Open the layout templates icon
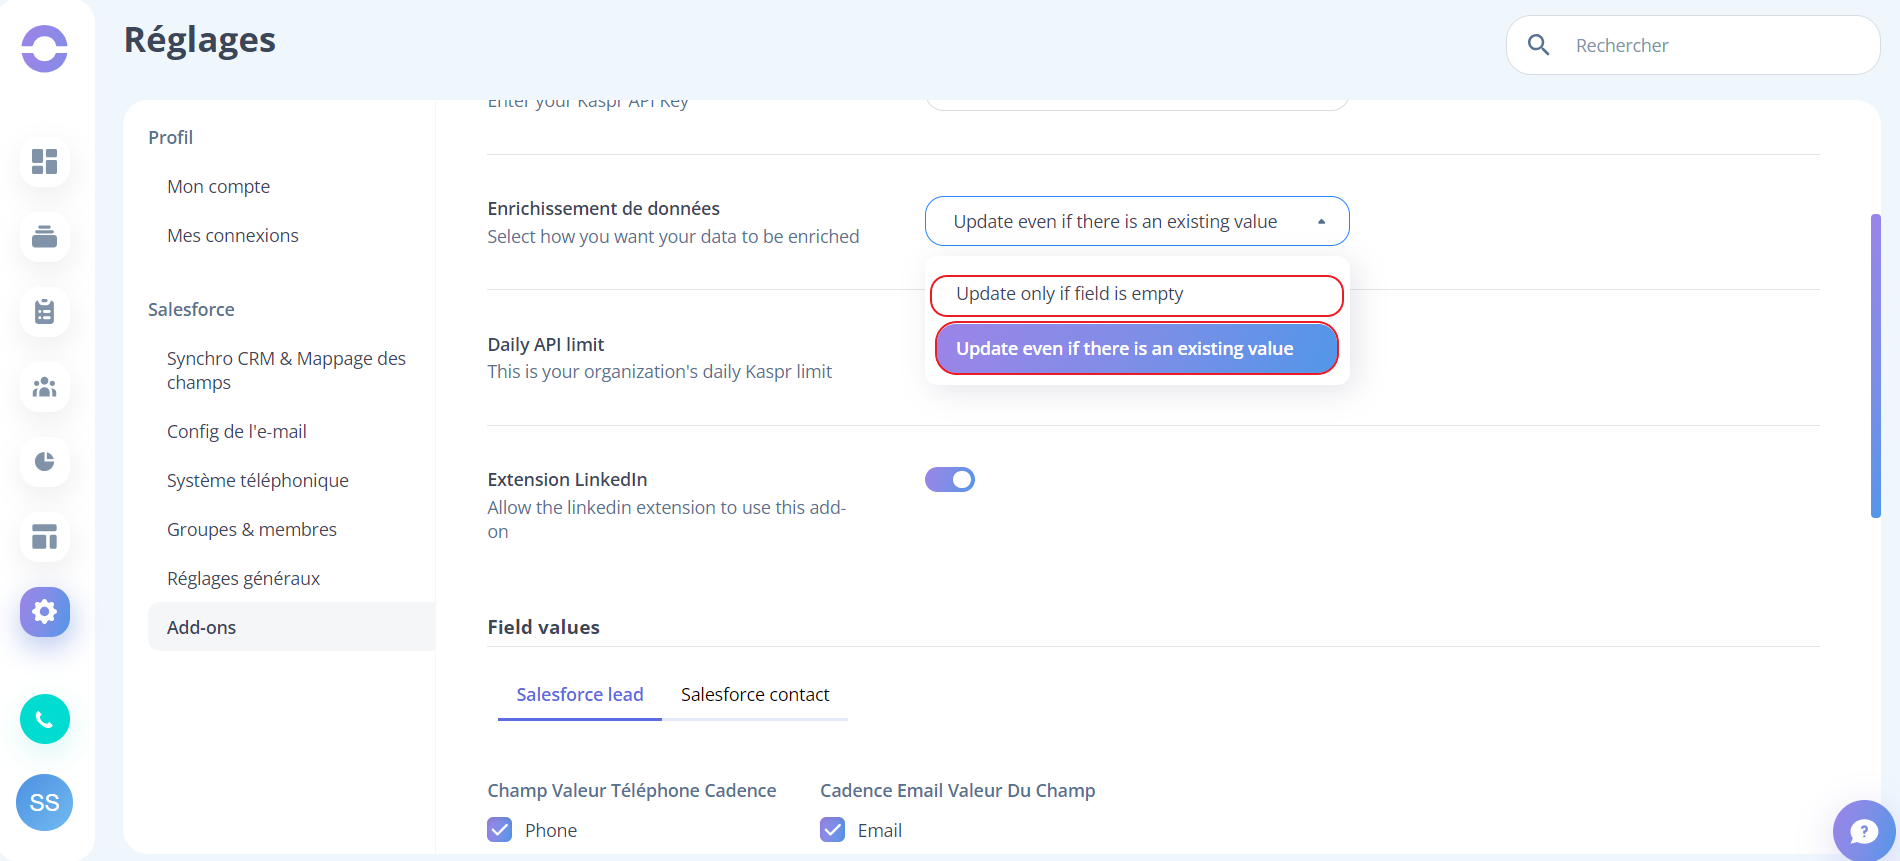 pyautogui.click(x=45, y=537)
